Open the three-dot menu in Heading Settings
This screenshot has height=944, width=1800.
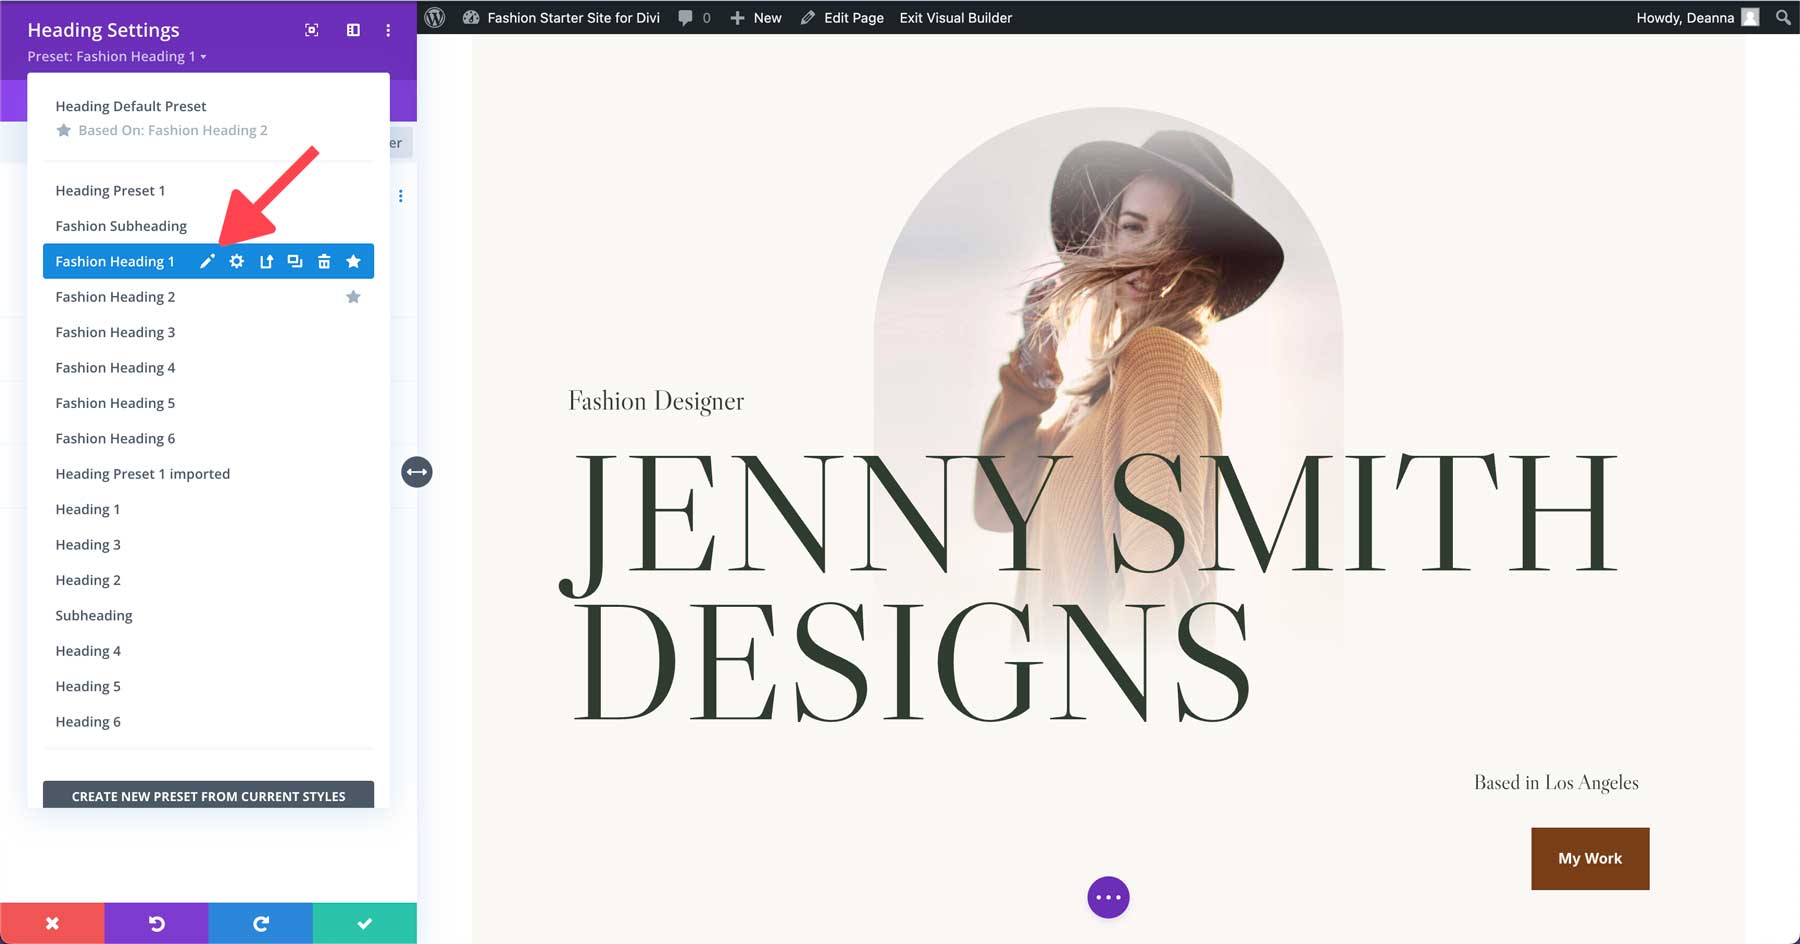[x=390, y=30]
